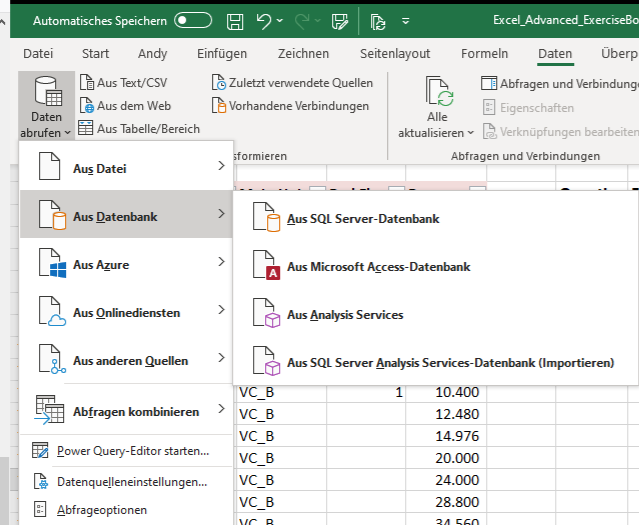
Task: Open Abfragen und Verbindungen pane
Action: pos(560,84)
